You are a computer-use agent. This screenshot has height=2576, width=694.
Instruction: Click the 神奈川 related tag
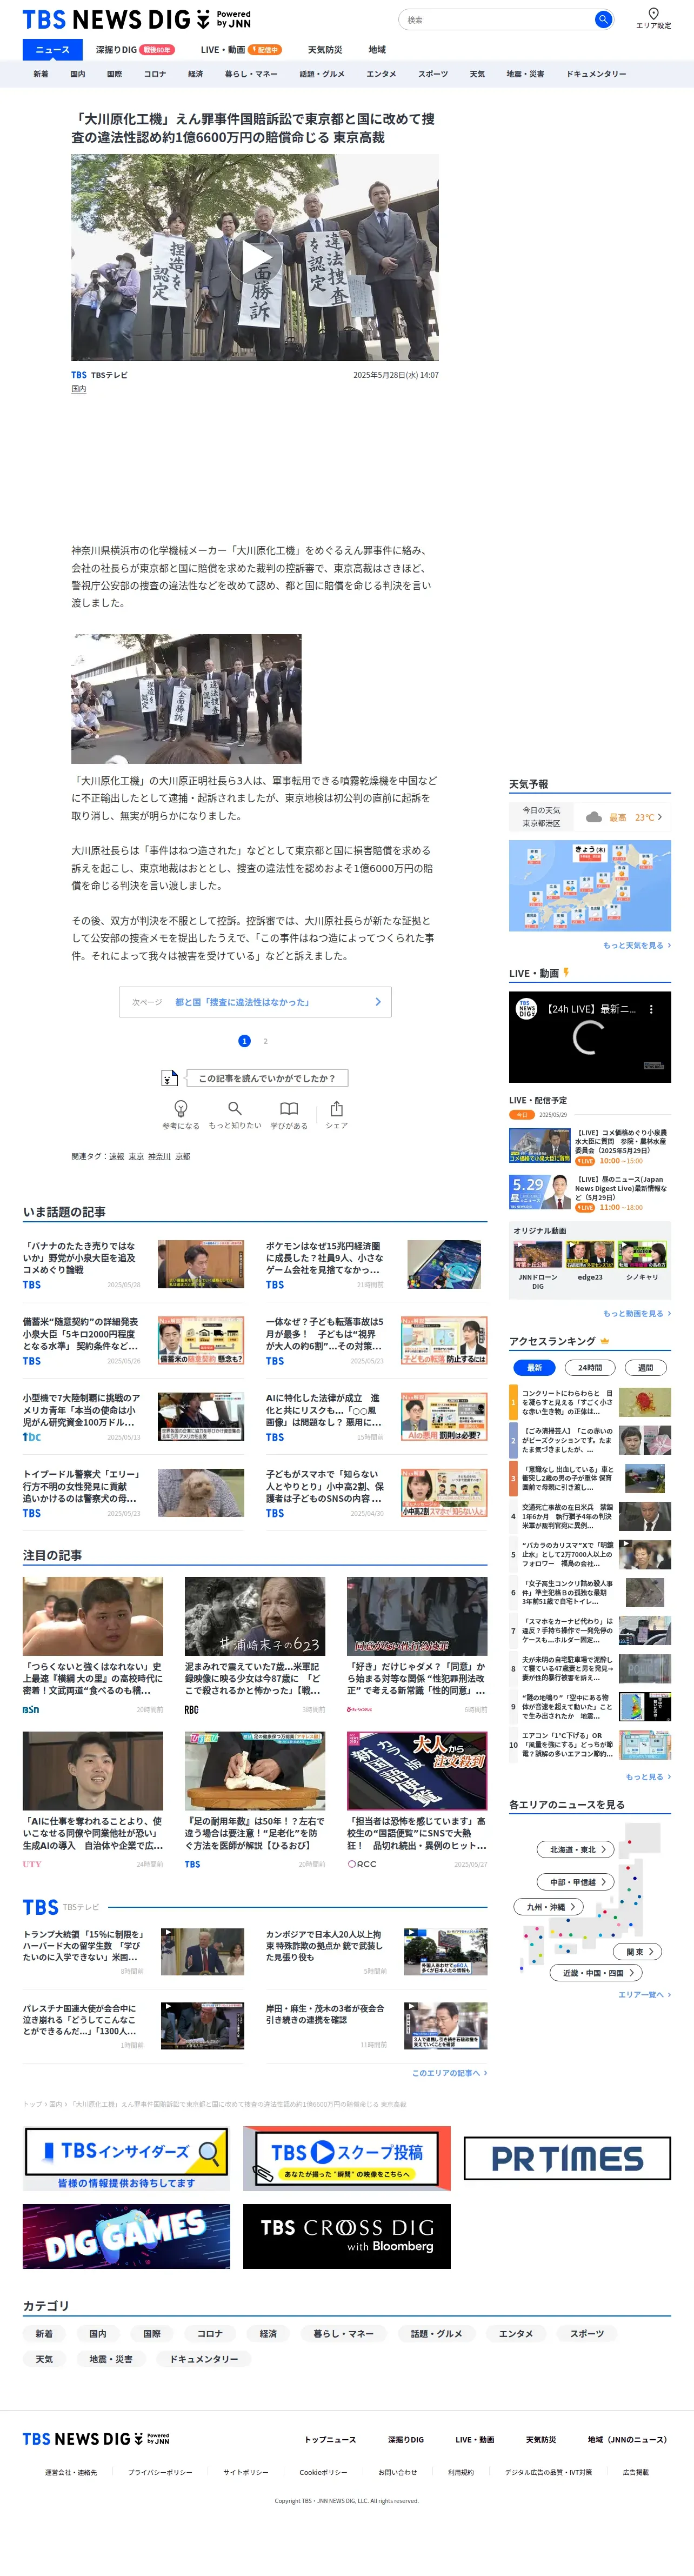tap(159, 1156)
